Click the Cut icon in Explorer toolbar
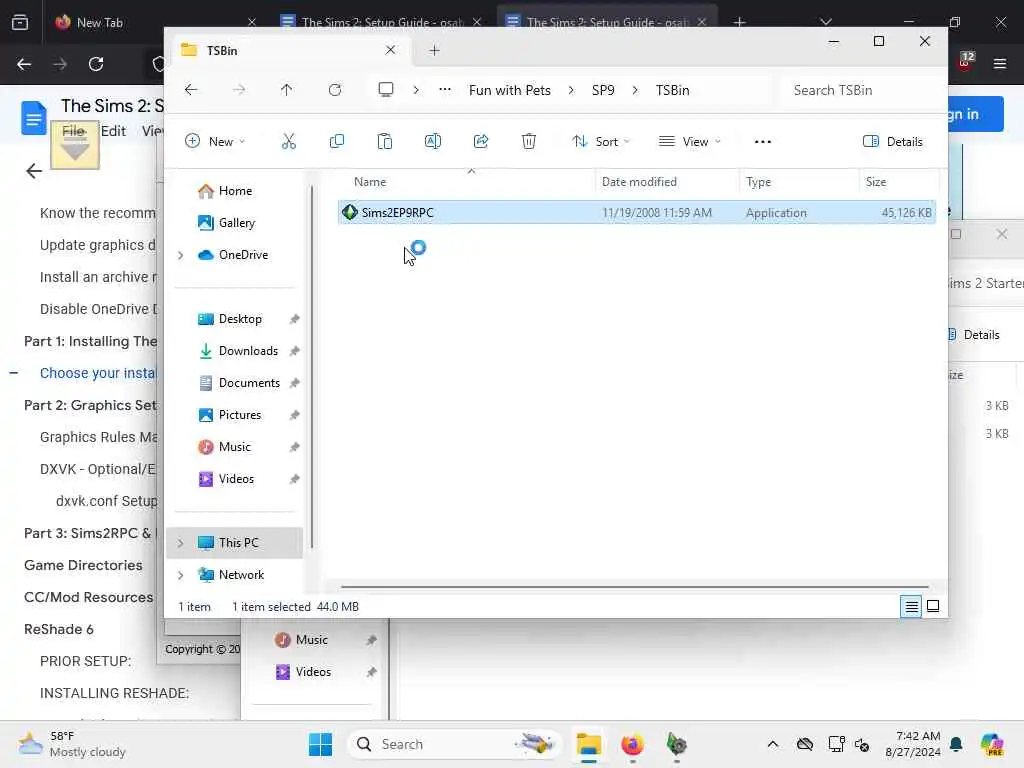This screenshot has height=768, width=1024. (x=289, y=141)
